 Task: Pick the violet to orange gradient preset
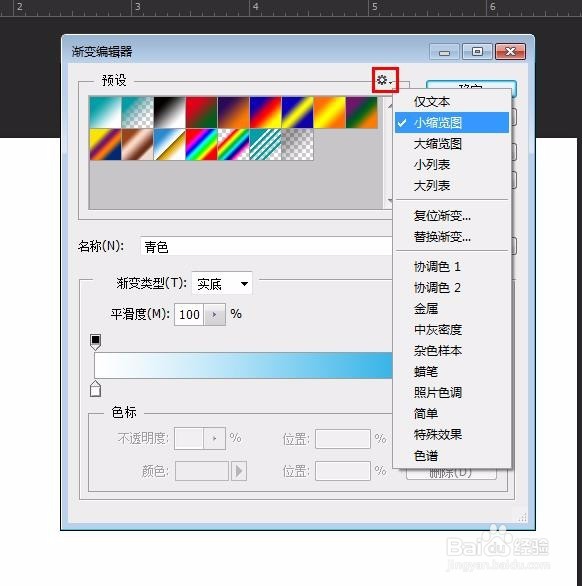[234, 112]
